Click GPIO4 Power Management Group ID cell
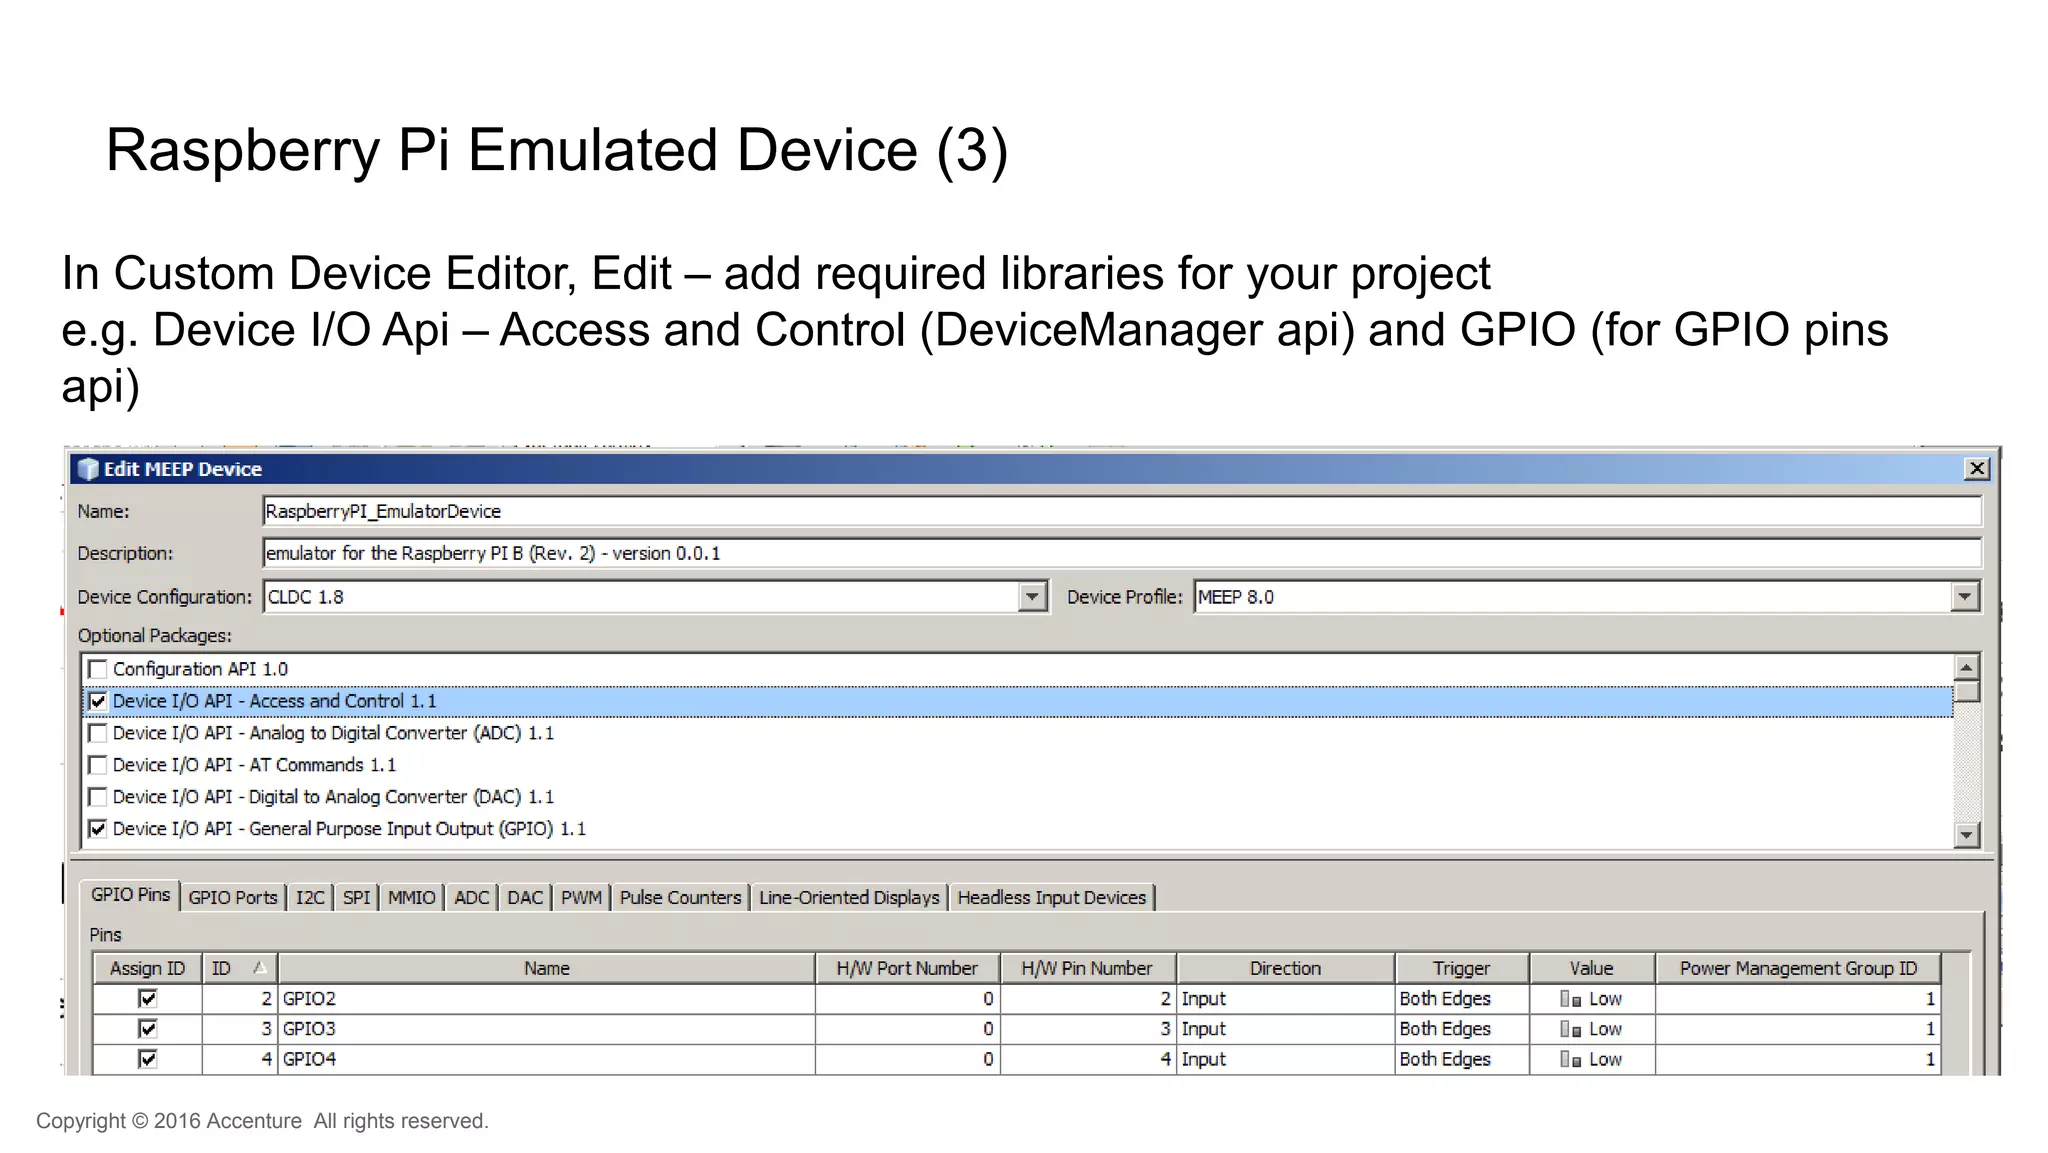The image size is (2048, 1153). point(1798,1059)
